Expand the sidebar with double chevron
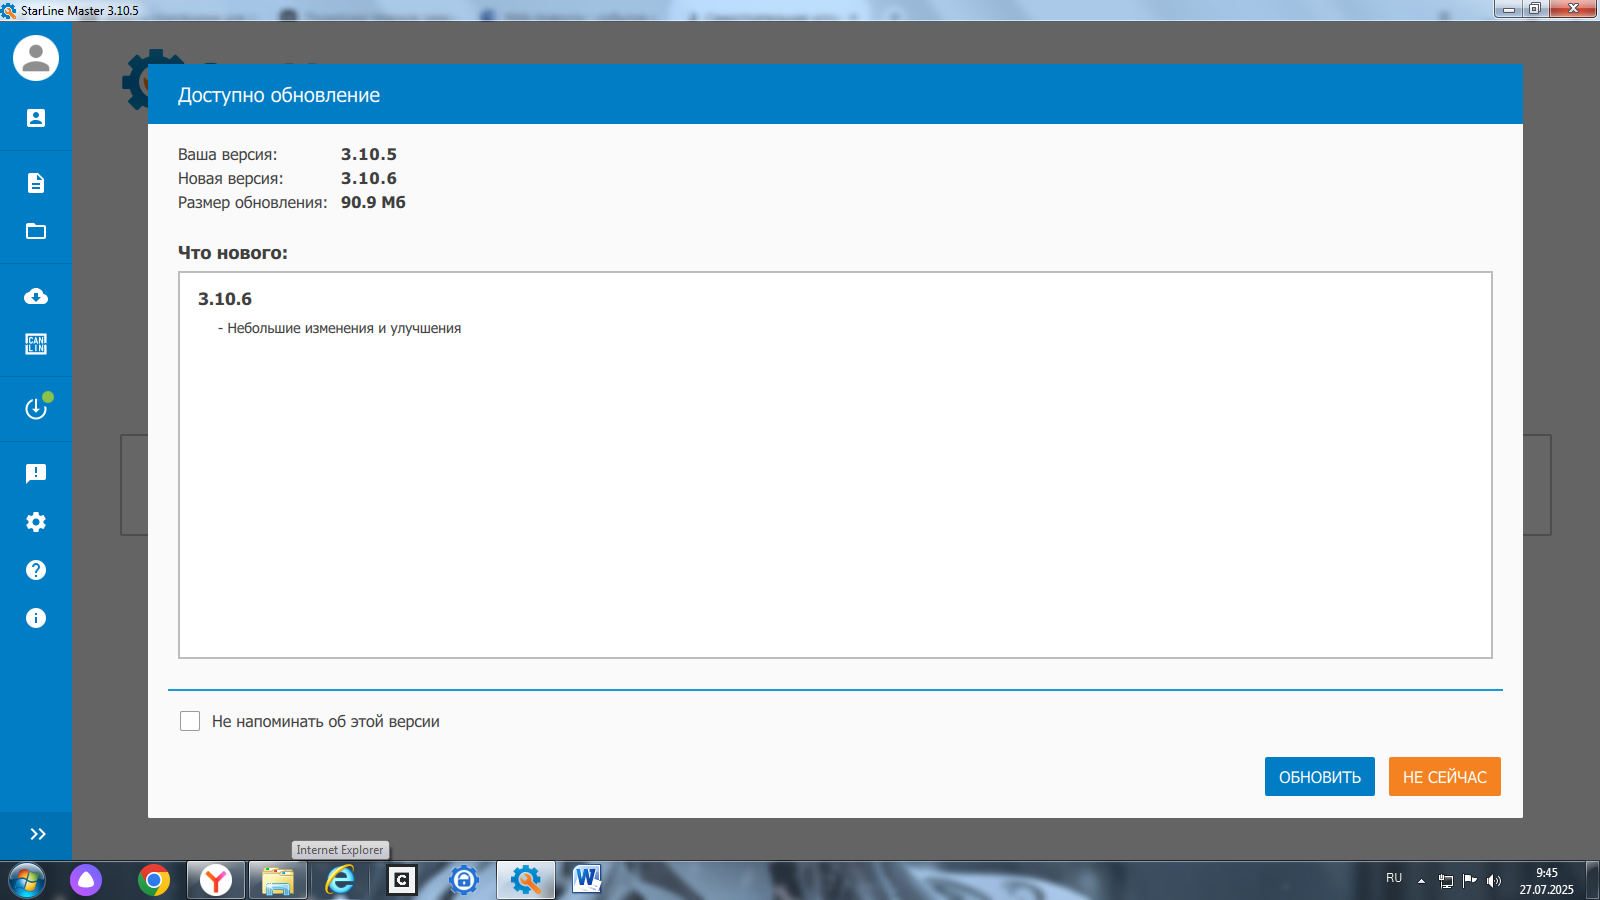The width and height of the screenshot is (1600, 900). (38, 834)
